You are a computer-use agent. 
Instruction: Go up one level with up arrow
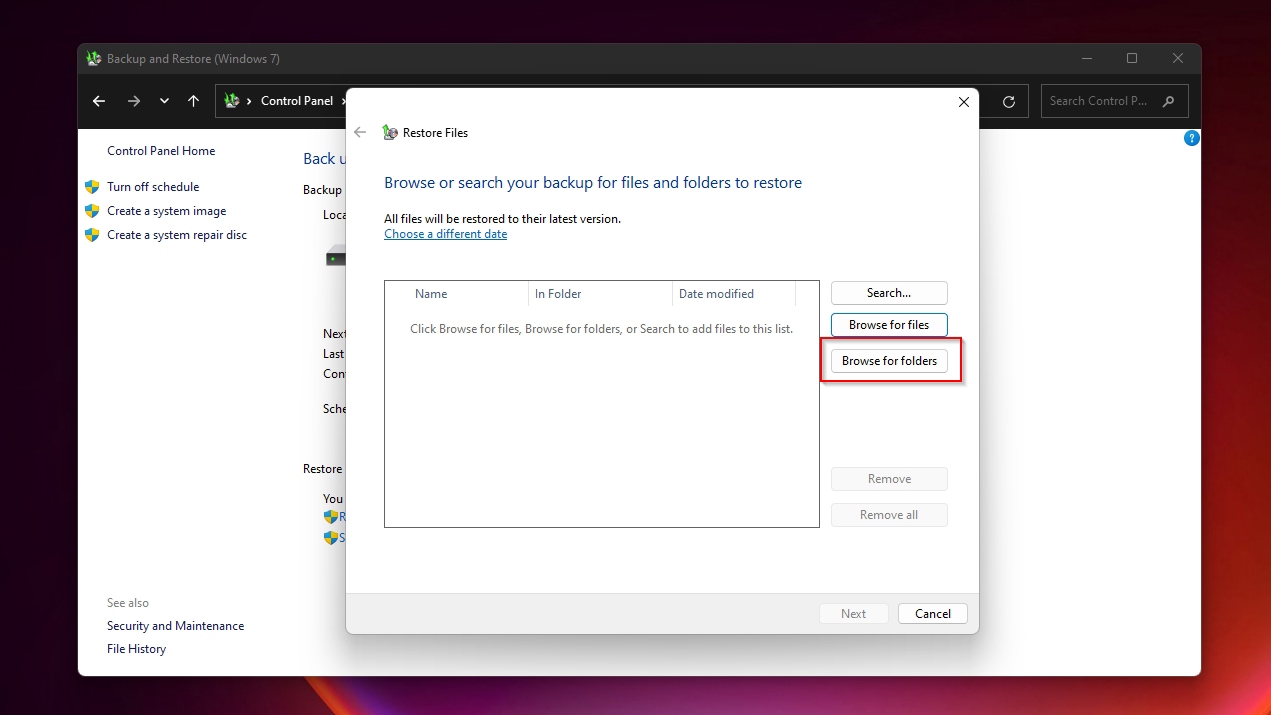tap(194, 101)
